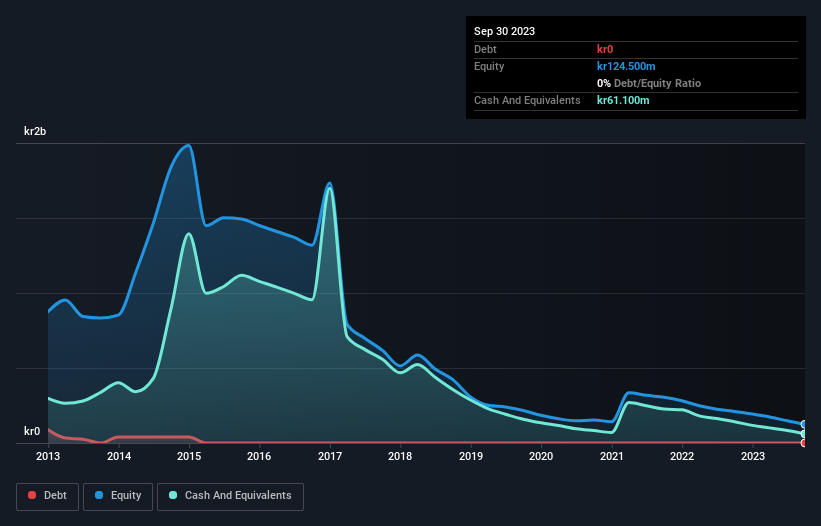821x526 pixels.
Task: Click the Sep 30 2023 tooltip date
Action: 504,31
